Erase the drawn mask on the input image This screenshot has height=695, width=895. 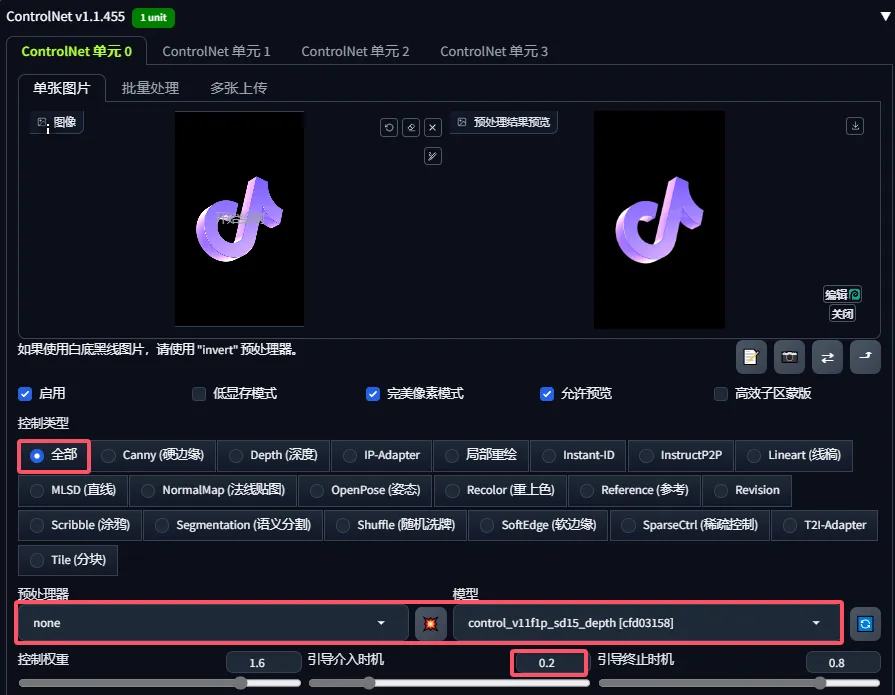pyautogui.click(x=411, y=127)
